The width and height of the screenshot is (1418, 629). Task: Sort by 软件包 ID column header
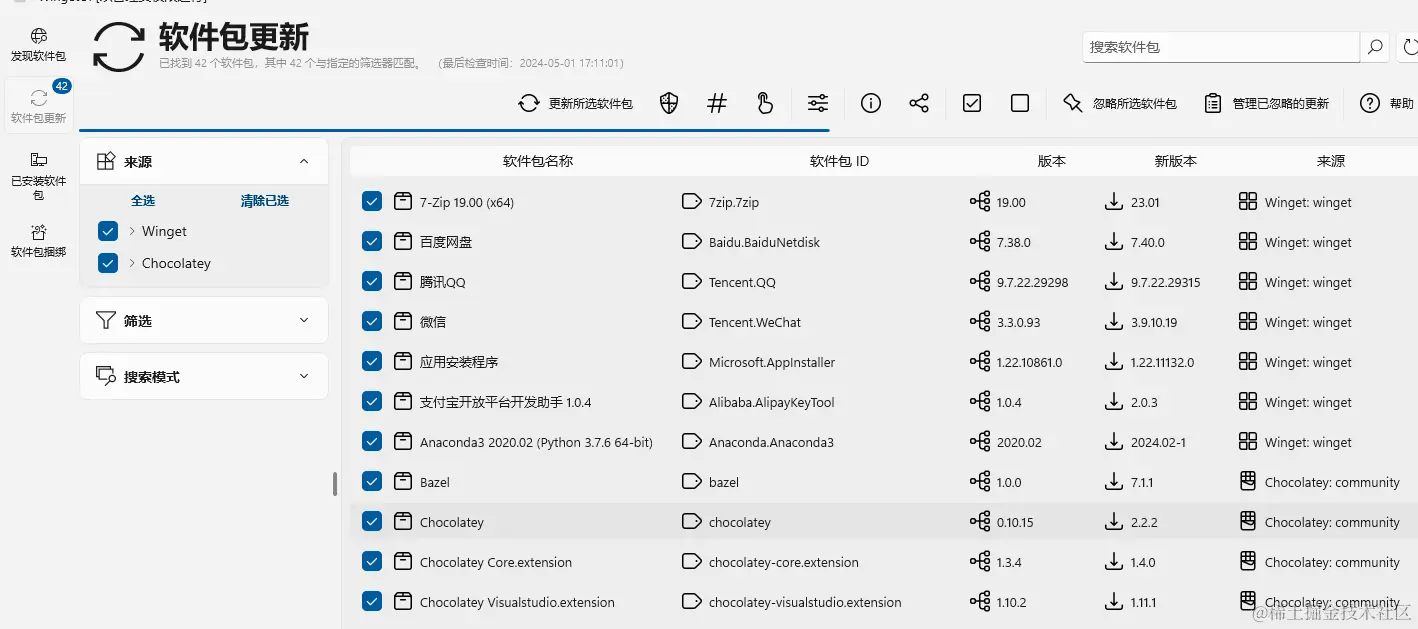coord(839,161)
